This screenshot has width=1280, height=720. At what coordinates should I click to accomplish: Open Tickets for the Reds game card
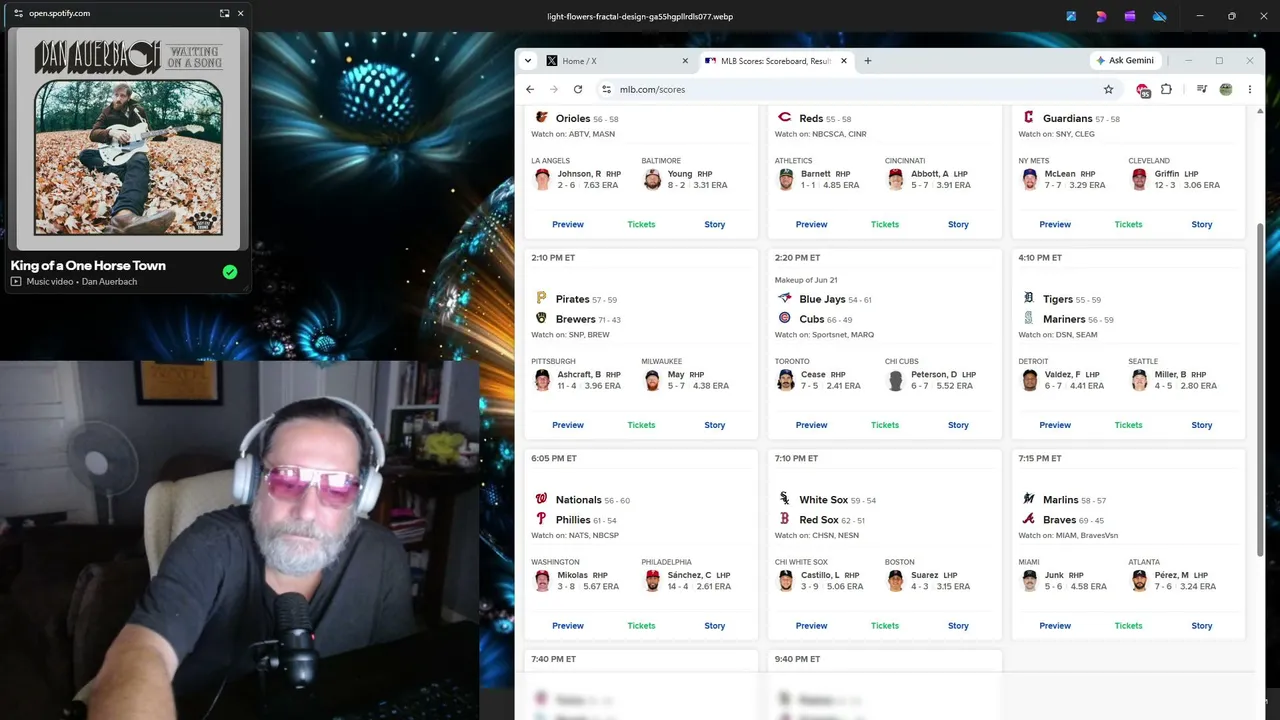click(x=885, y=224)
